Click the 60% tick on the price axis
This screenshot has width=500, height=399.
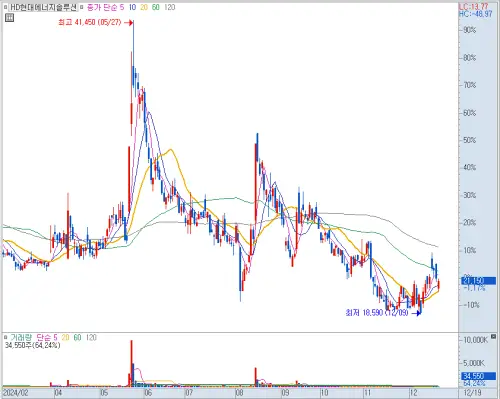point(469,113)
